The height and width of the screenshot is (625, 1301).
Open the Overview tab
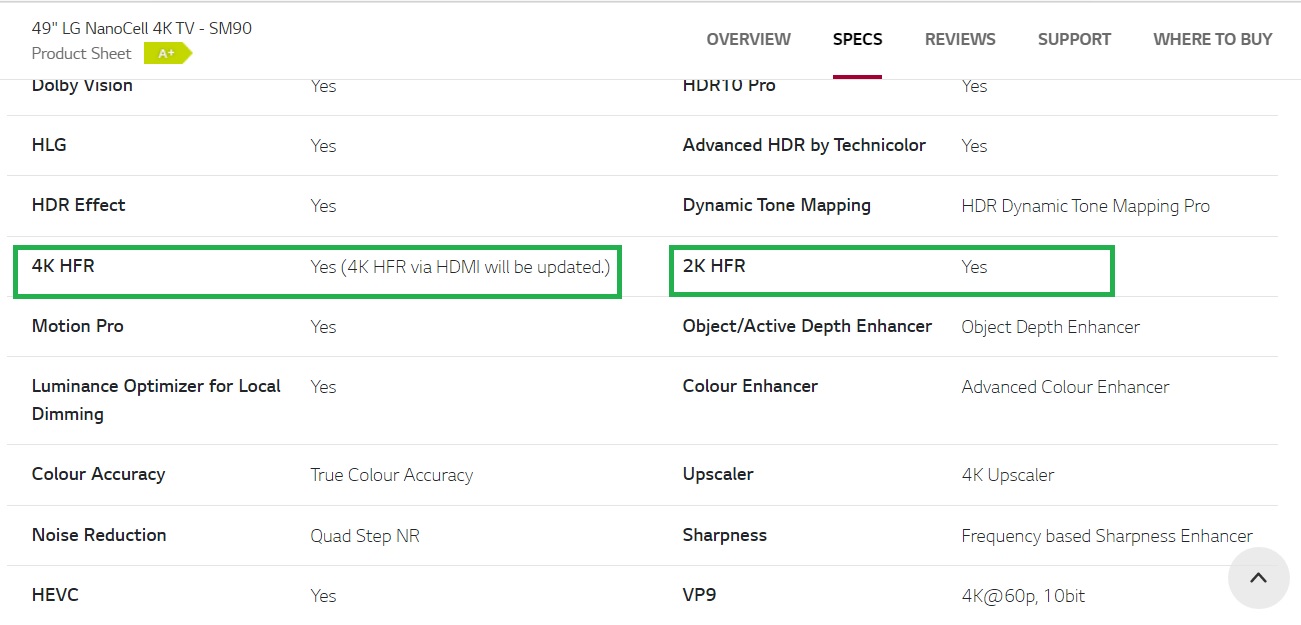748,40
